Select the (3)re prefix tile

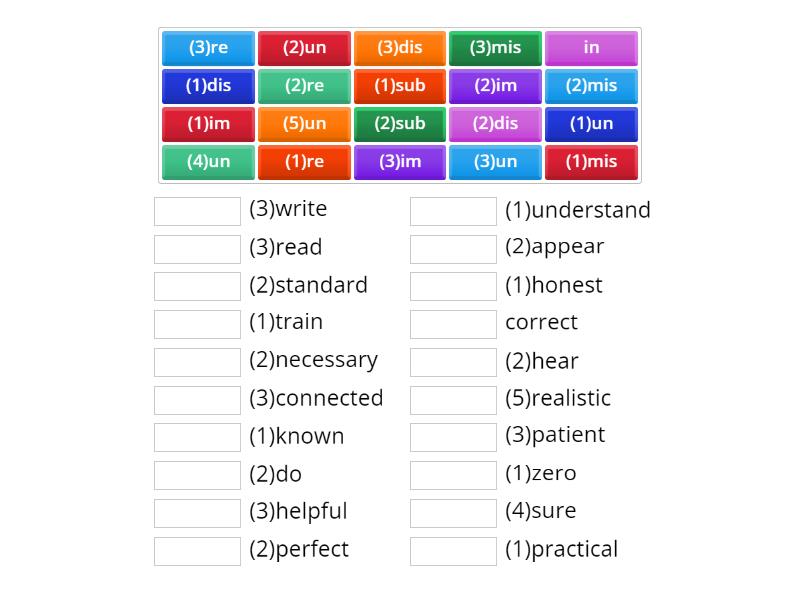click(207, 47)
